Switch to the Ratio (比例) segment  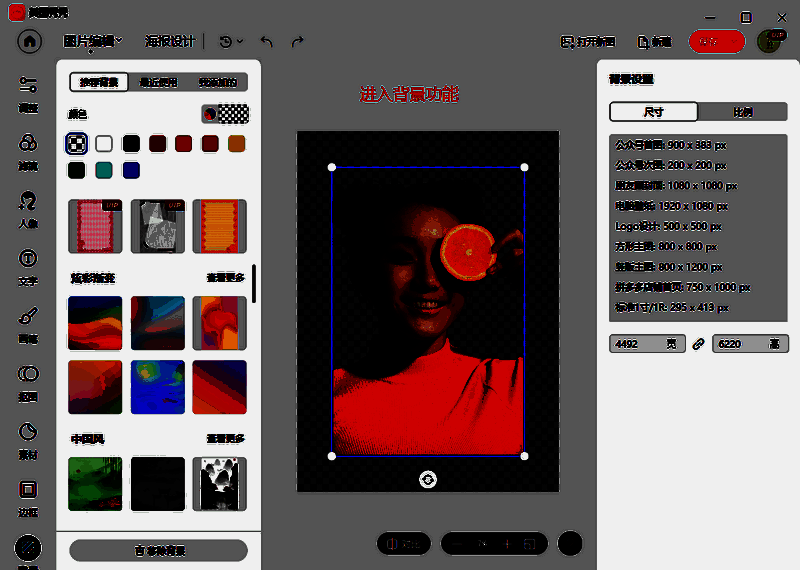[x=742, y=112]
